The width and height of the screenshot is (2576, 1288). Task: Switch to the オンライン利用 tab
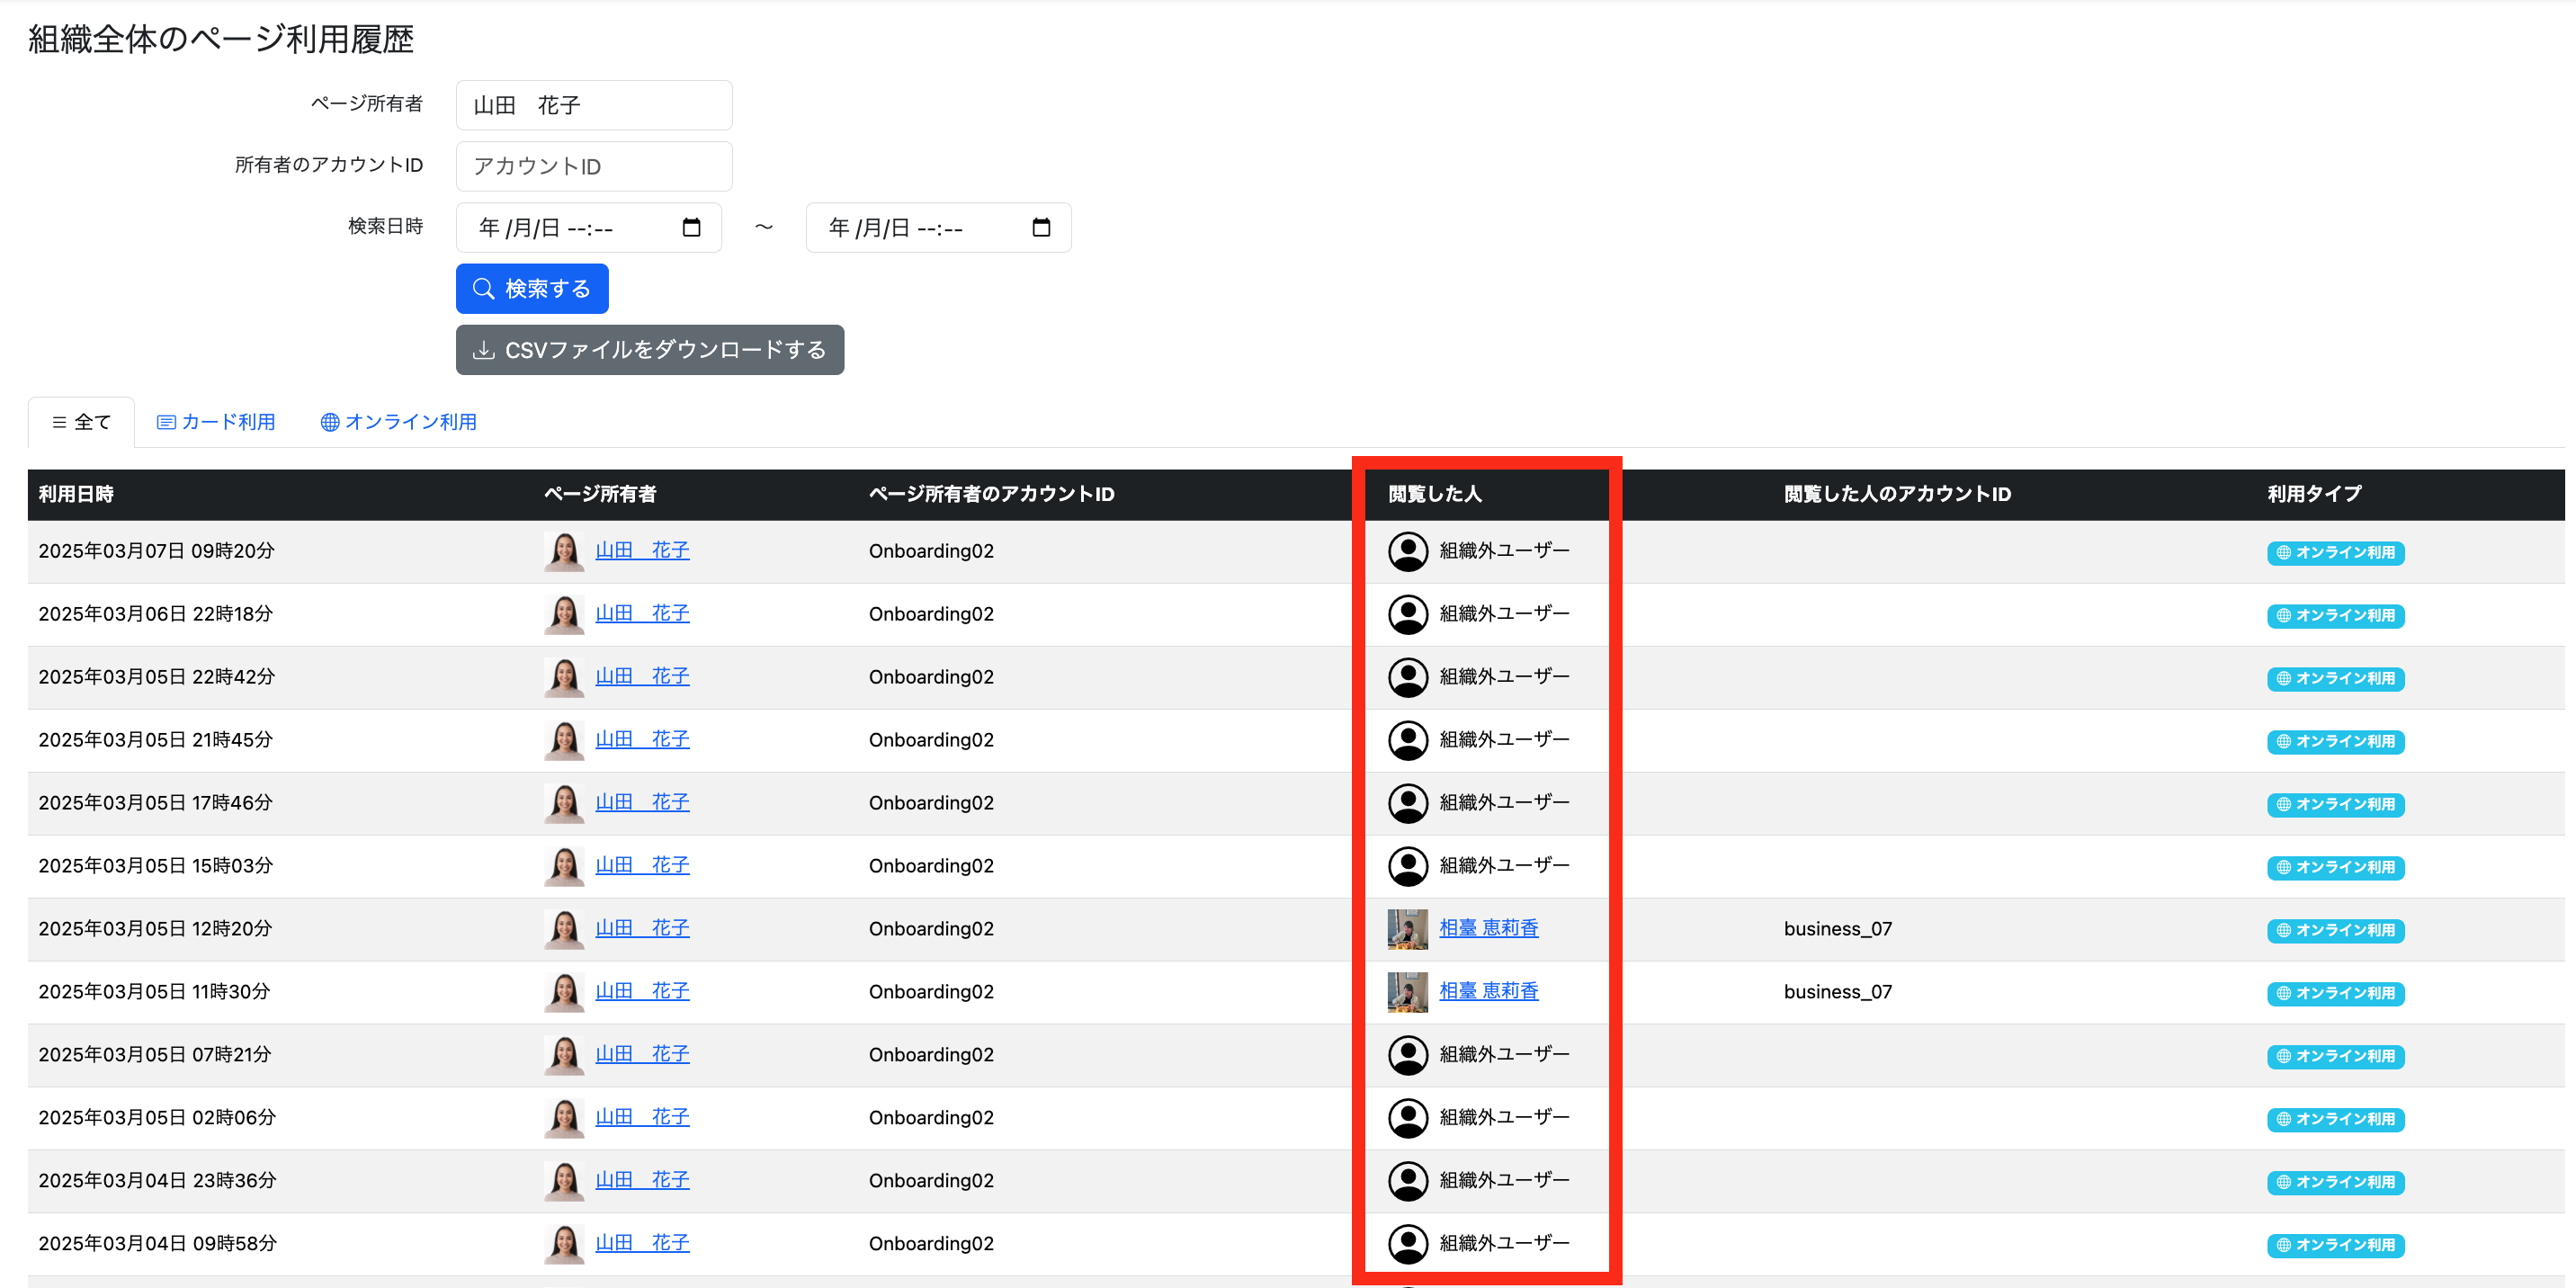coord(398,422)
